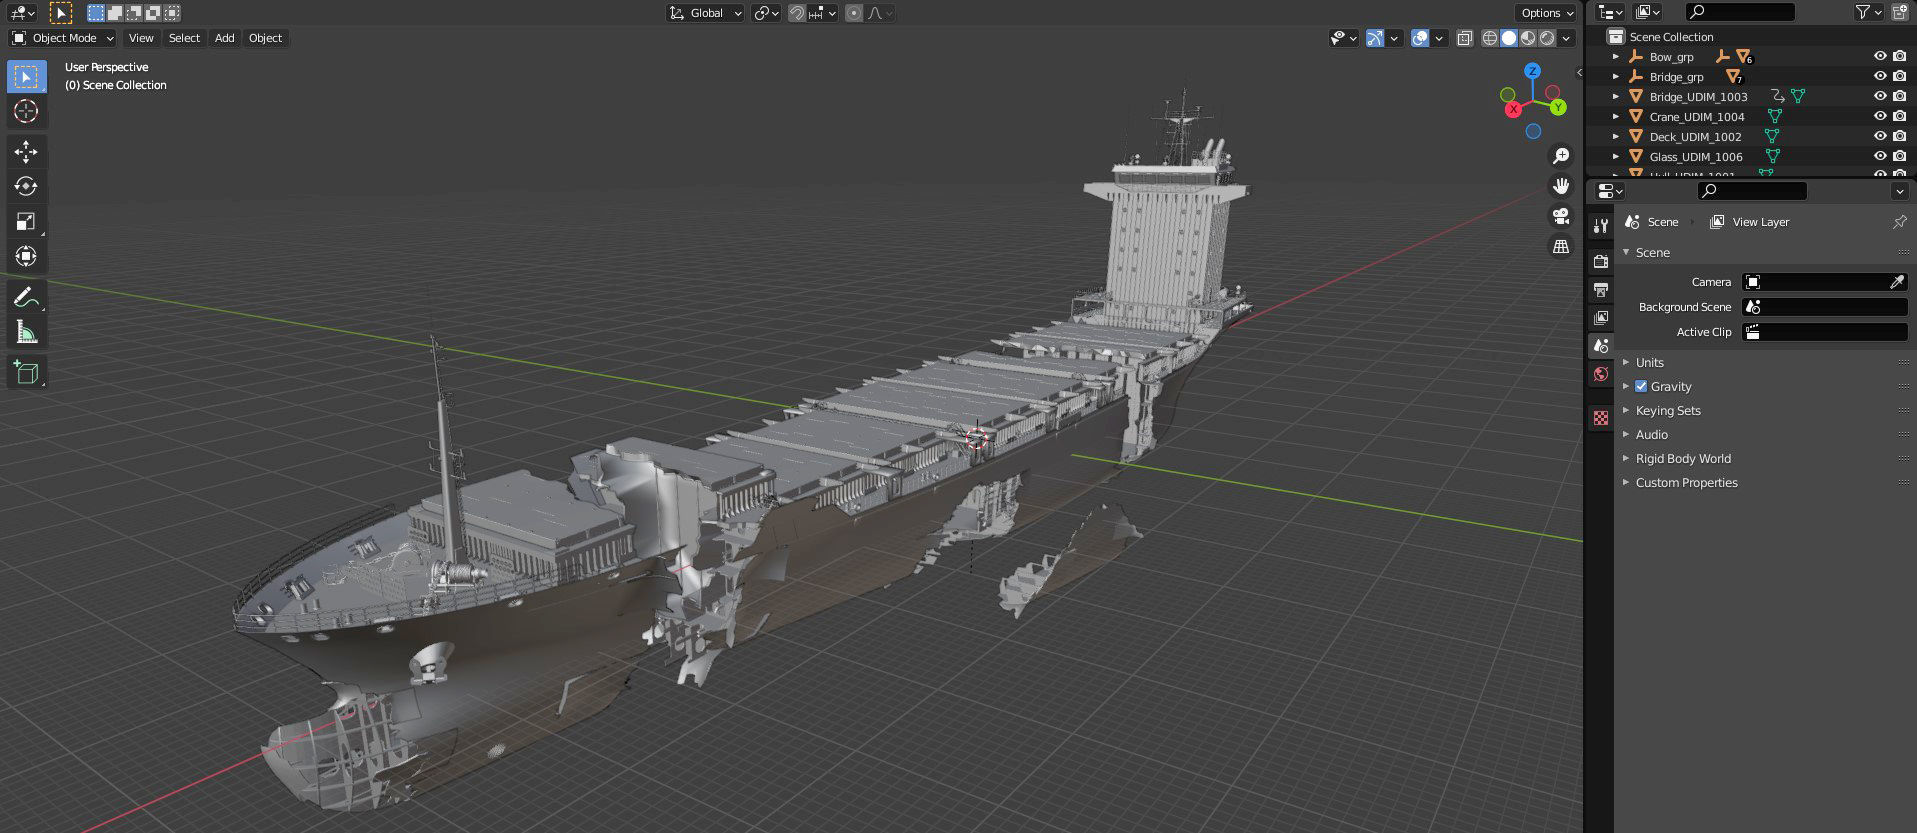The height and width of the screenshot is (833, 1917).
Task: Hide Bow_grp in viewport with eye icon
Action: click(x=1880, y=57)
